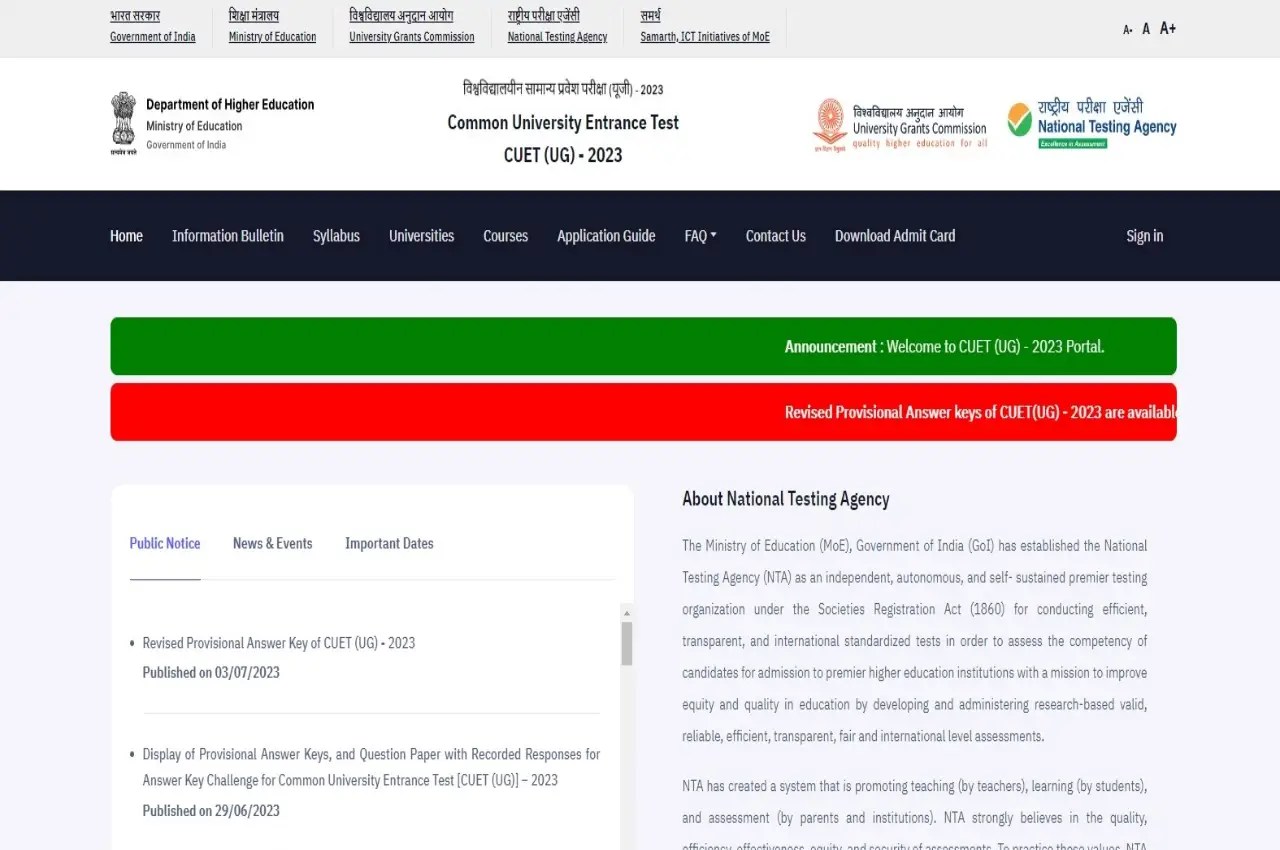Open the Application Guide menu item
1280x850 pixels.
[606, 236]
